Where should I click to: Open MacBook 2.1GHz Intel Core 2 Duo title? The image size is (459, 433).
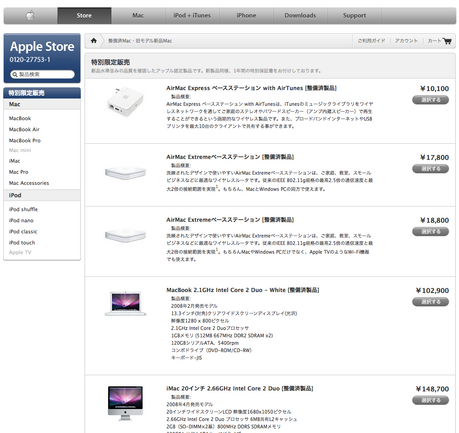click(x=243, y=290)
